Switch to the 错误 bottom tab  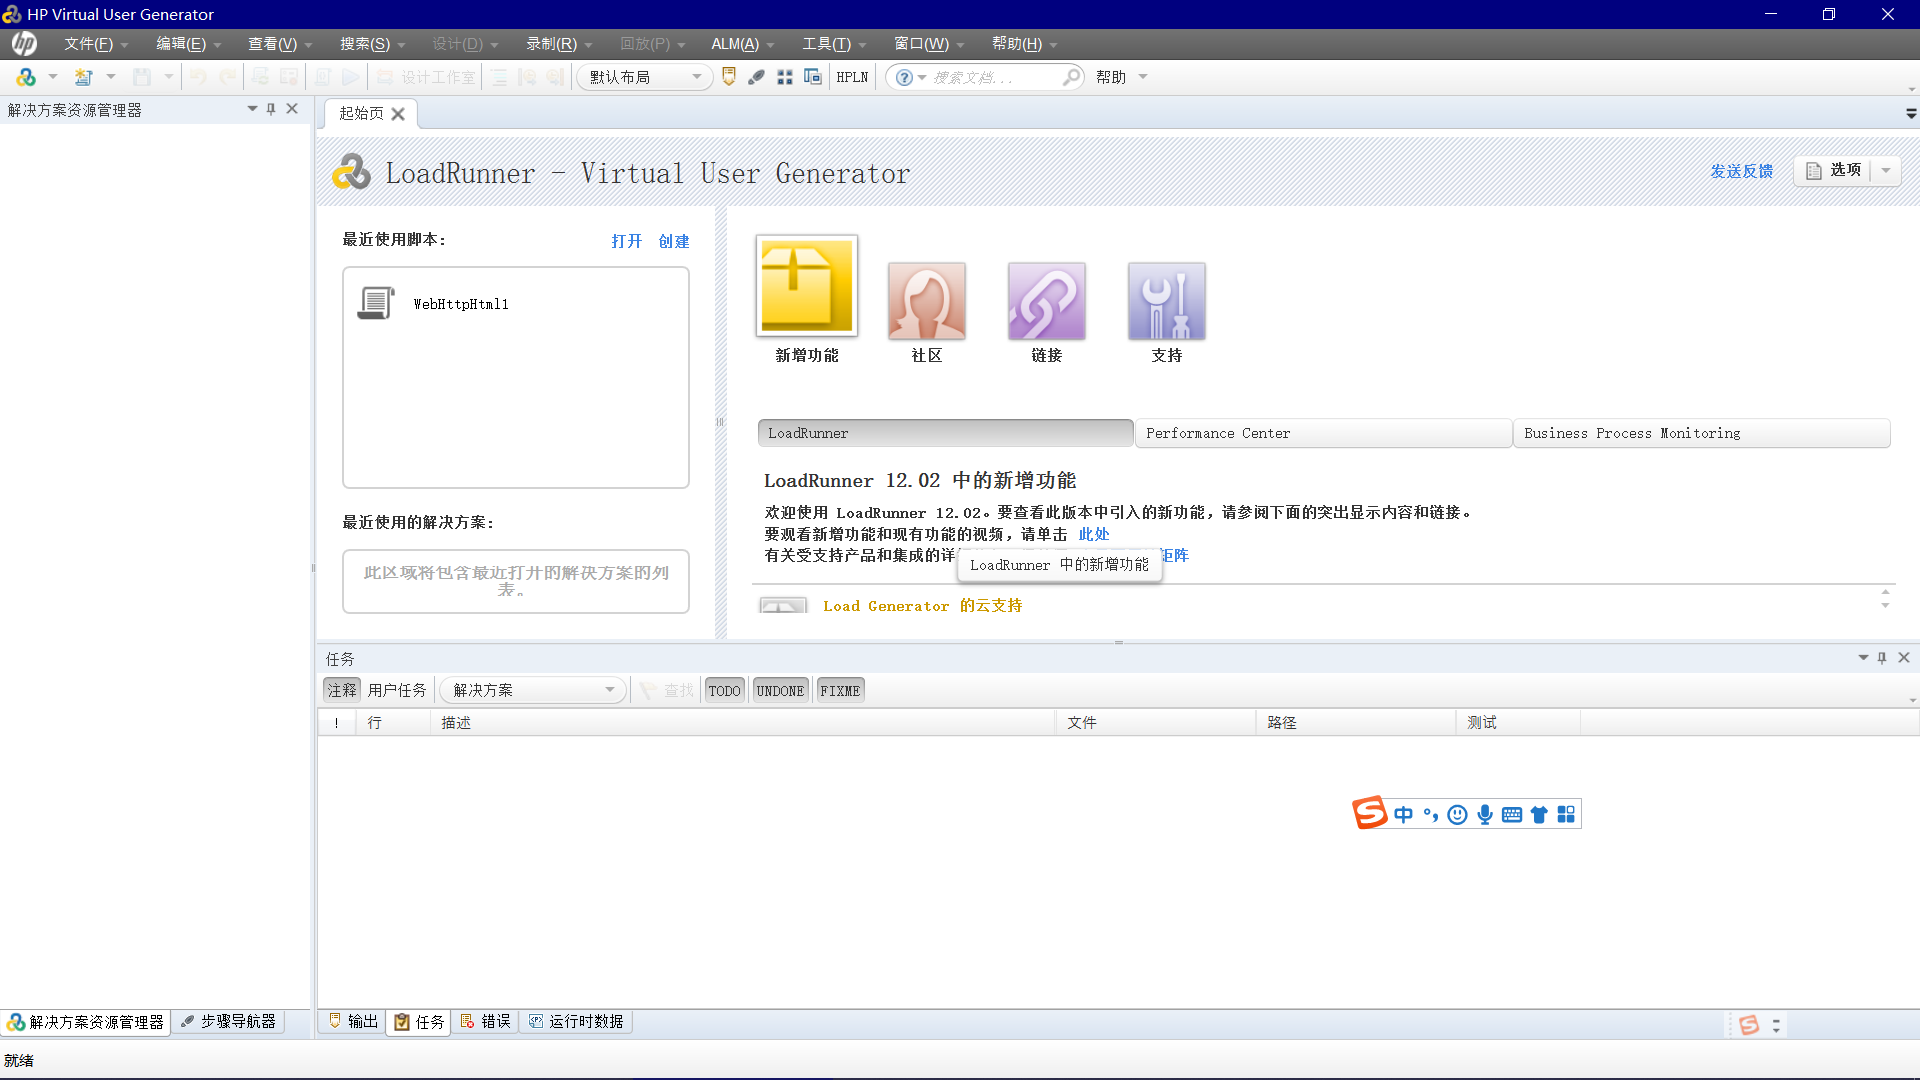point(486,1021)
